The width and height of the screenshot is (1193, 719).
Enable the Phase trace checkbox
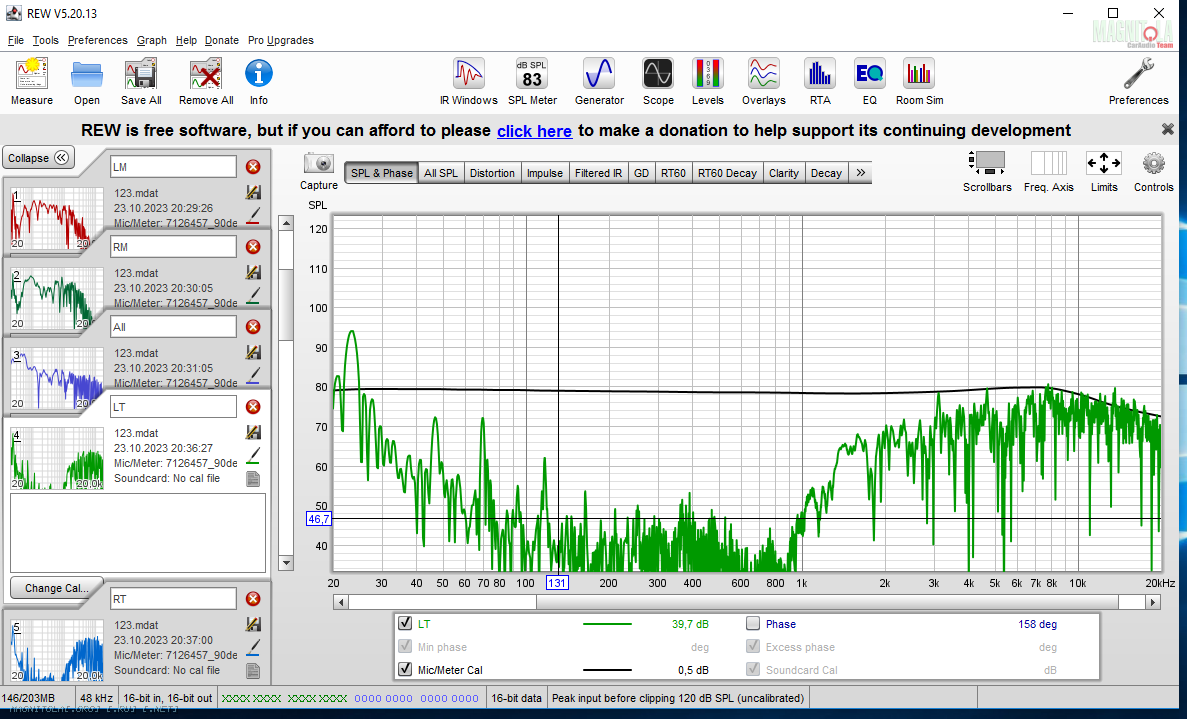click(753, 623)
